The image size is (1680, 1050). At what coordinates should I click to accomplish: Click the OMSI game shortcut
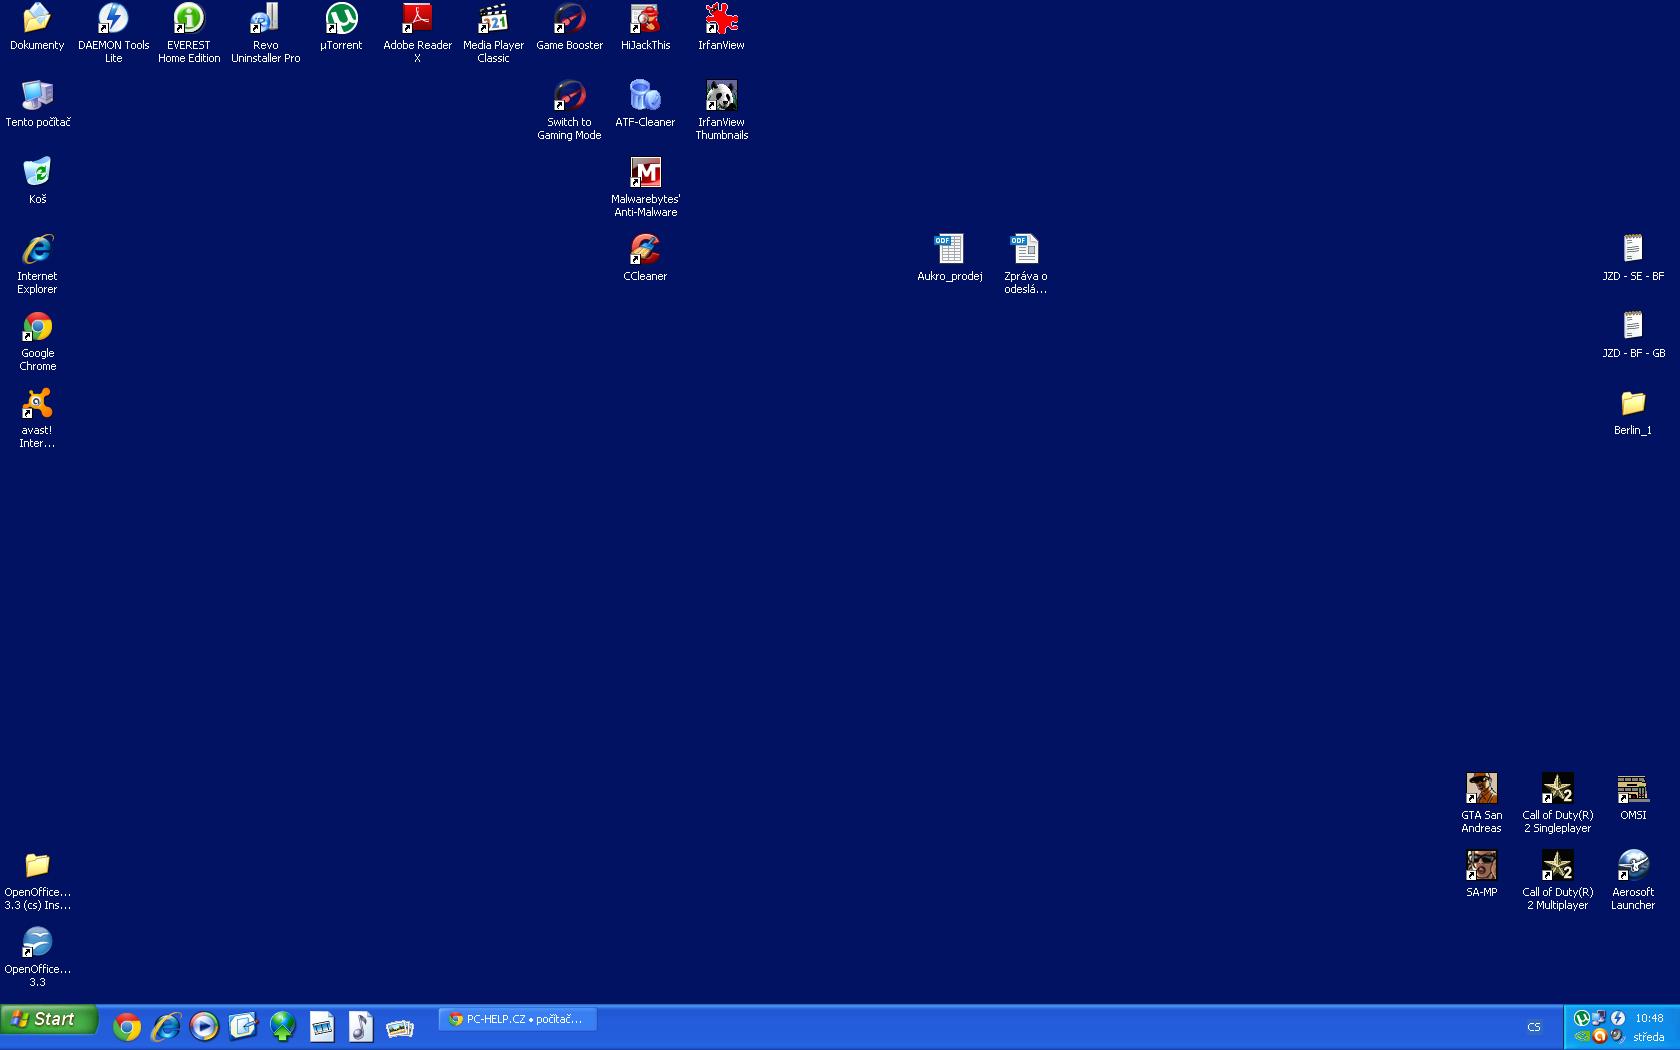pyautogui.click(x=1632, y=789)
